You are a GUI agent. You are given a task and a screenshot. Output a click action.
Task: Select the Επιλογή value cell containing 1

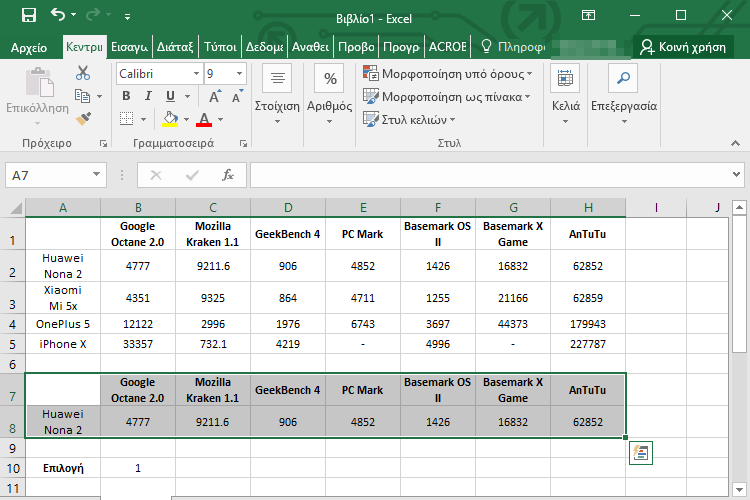[138, 468]
